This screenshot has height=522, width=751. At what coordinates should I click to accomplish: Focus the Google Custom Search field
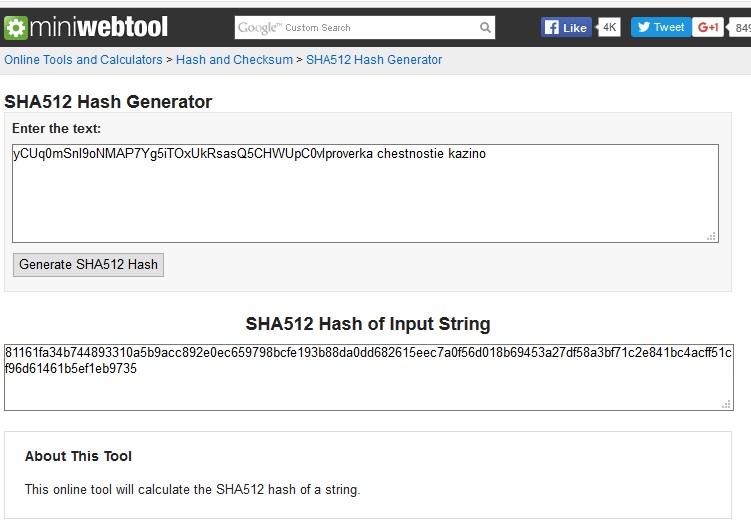pos(355,28)
